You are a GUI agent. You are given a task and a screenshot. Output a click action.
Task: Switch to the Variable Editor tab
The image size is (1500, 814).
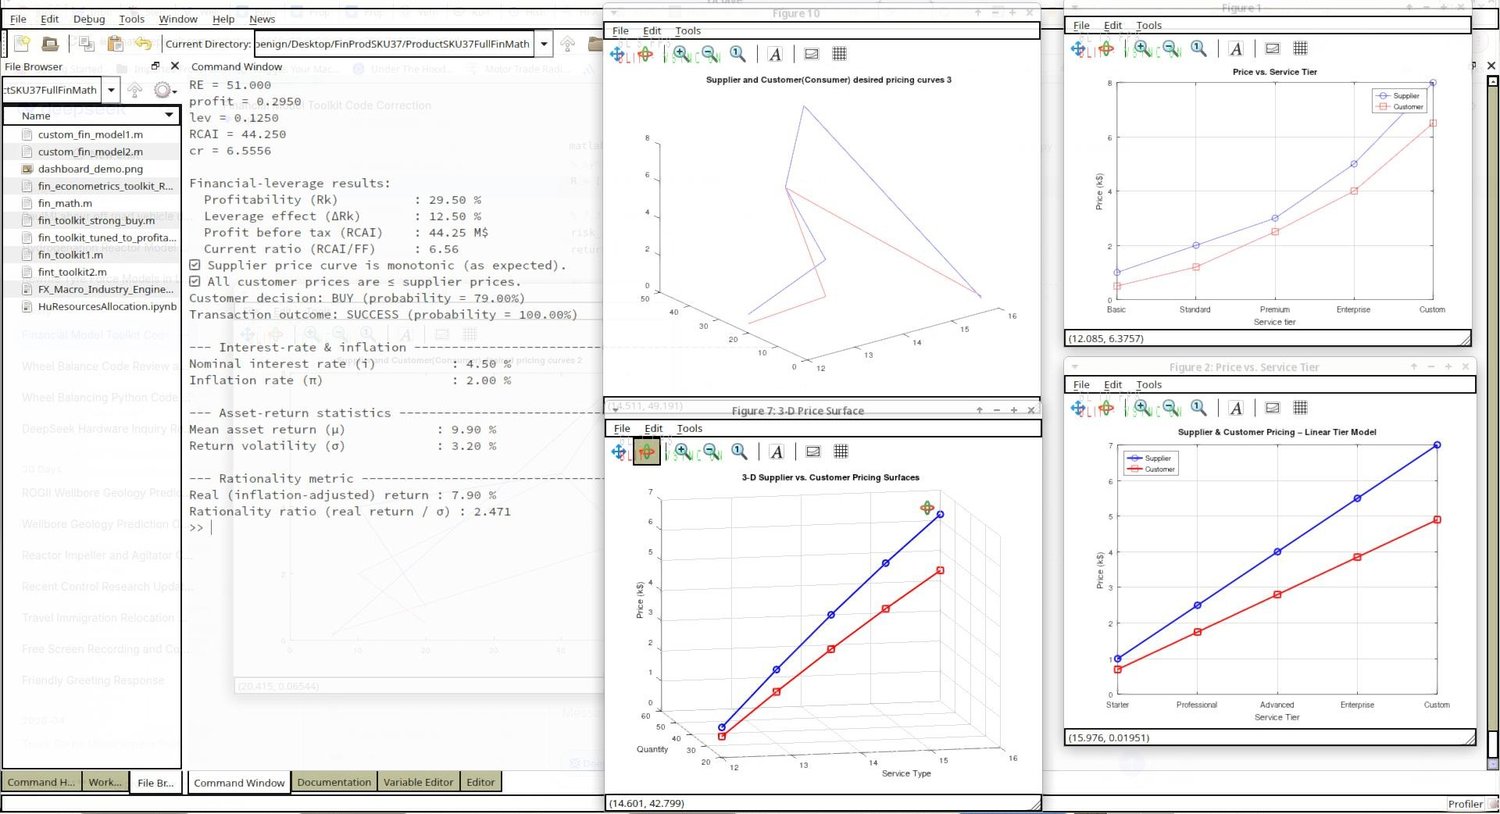coord(418,782)
